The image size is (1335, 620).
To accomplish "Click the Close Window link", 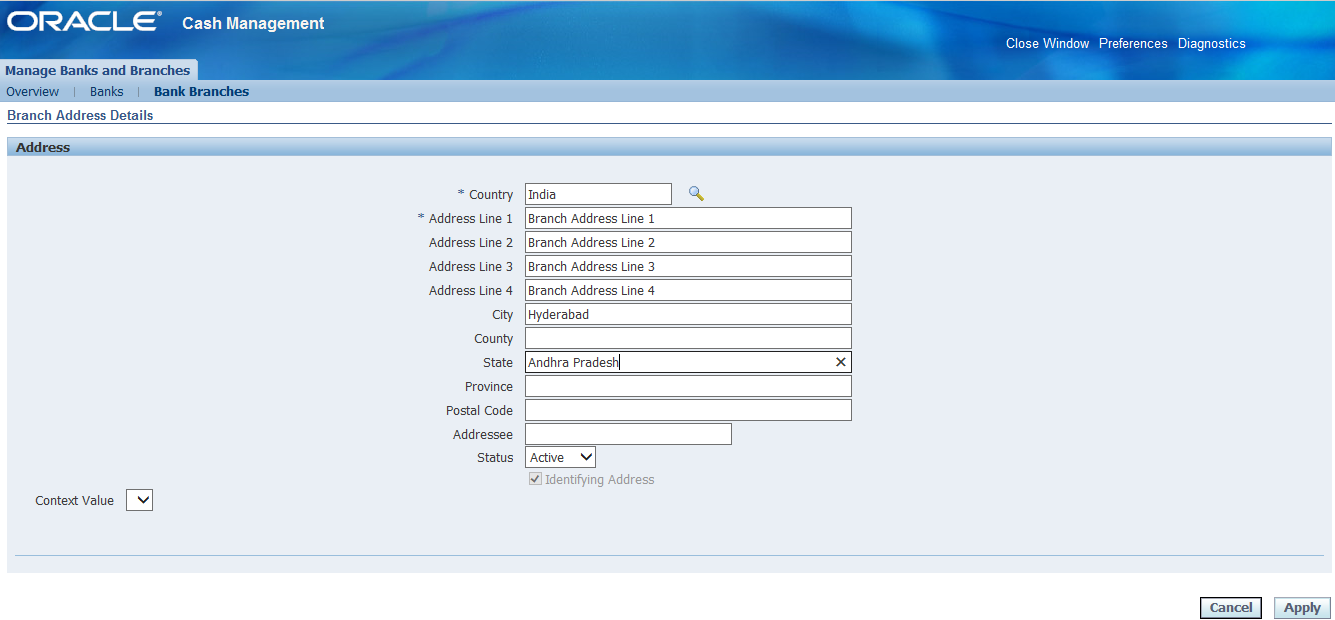I will (1047, 44).
